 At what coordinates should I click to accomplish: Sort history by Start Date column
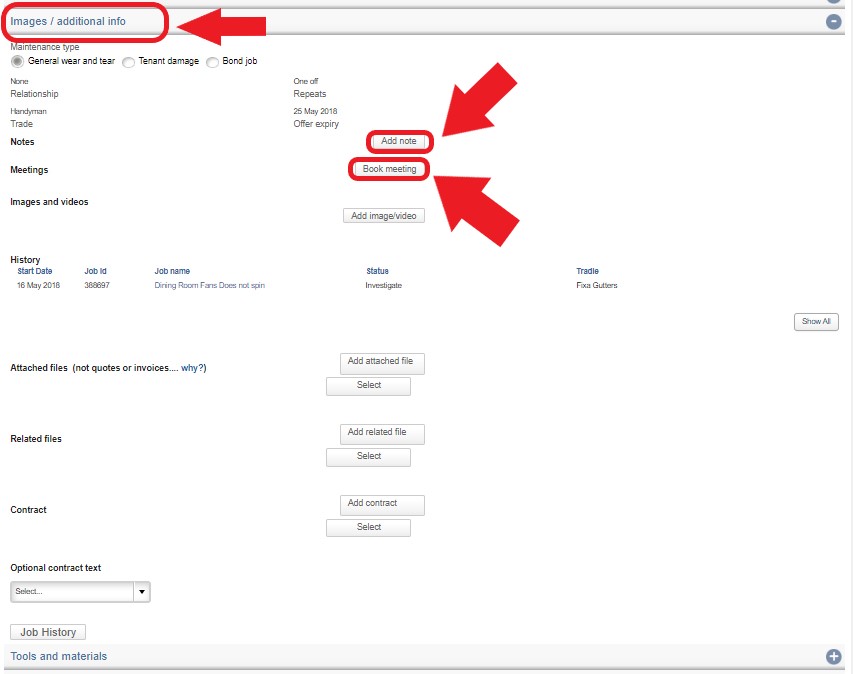35,271
